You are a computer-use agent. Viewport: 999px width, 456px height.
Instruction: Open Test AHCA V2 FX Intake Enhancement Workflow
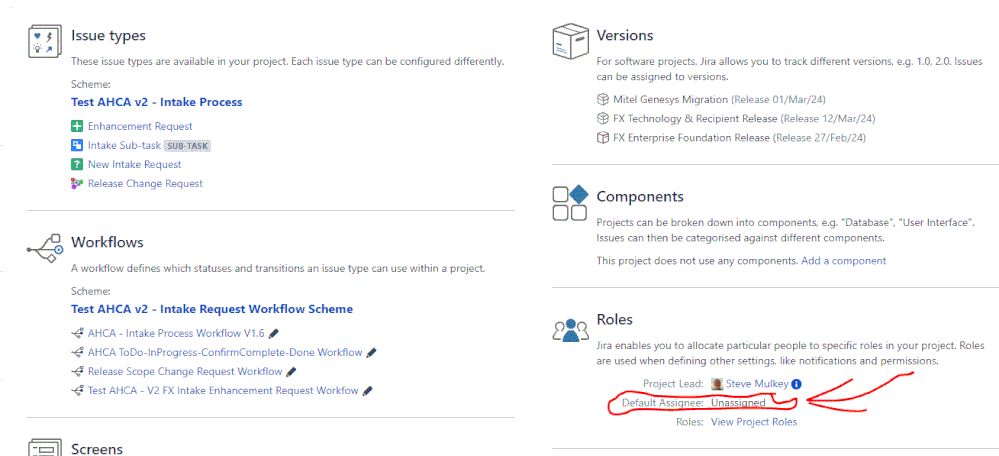[223, 390]
